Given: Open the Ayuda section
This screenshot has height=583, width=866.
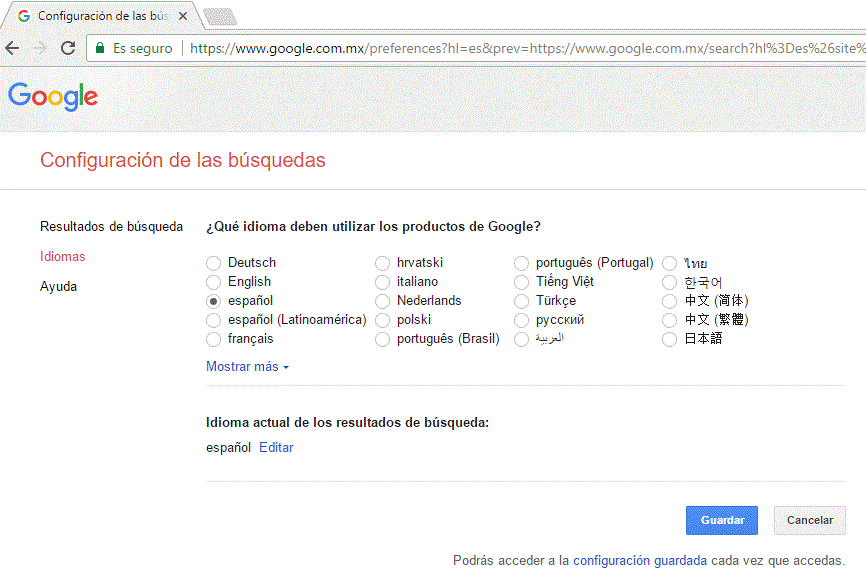Looking at the screenshot, I should click(x=59, y=287).
